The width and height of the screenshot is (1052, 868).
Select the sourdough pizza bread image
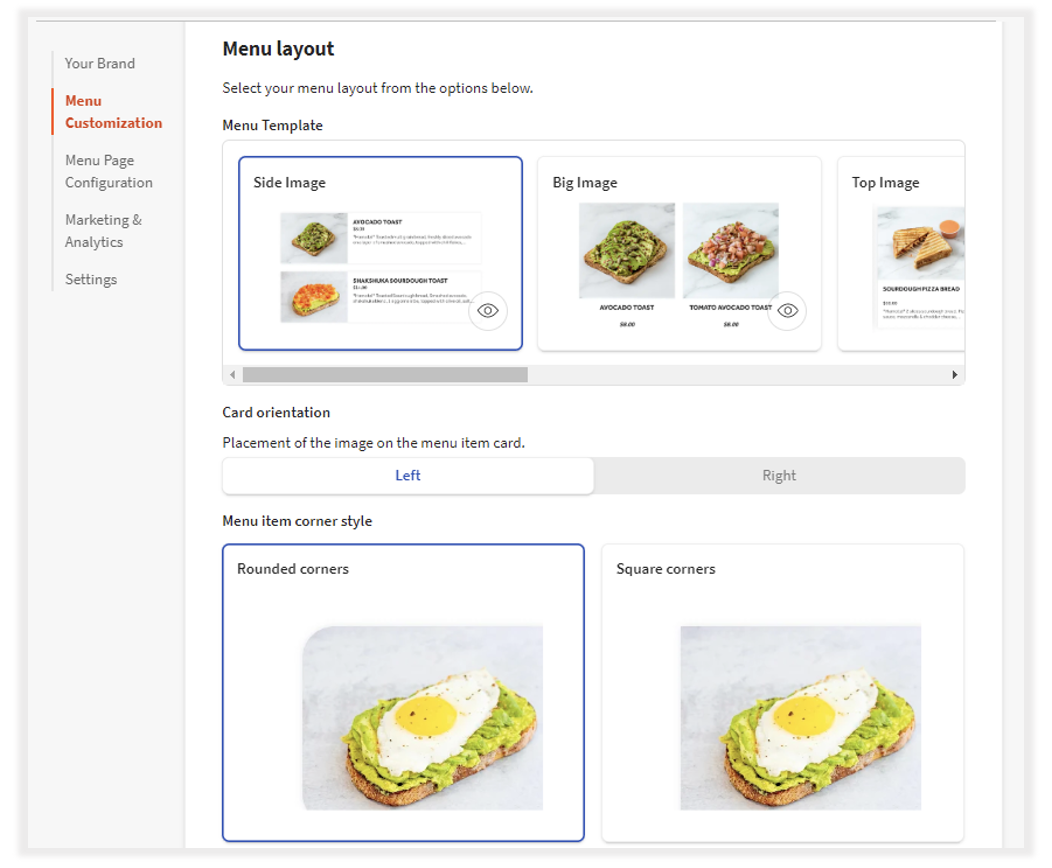pyautogui.click(x=921, y=243)
